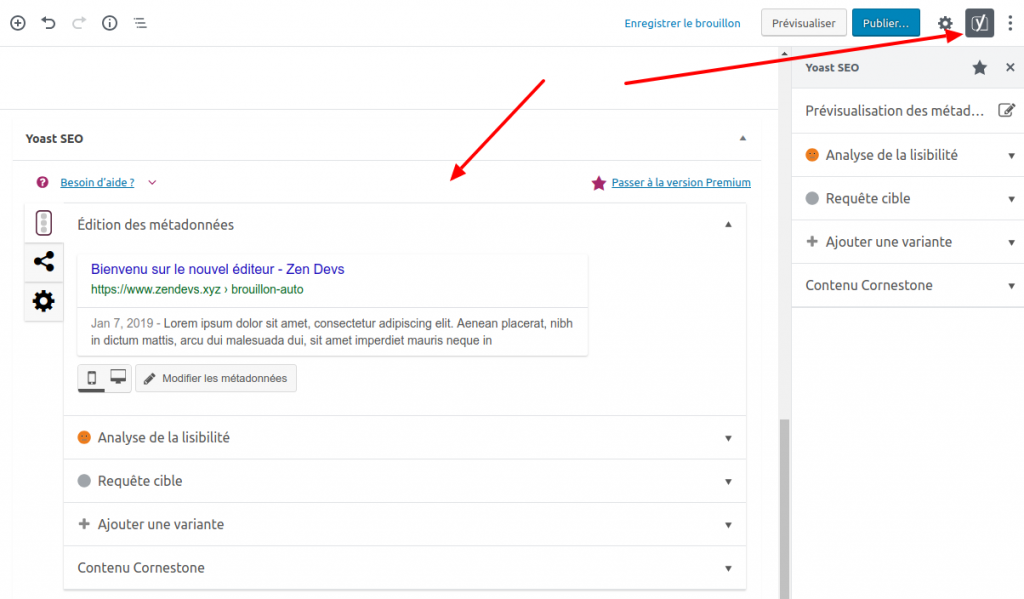Click the Lorem ipsum snippet description
Viewport: 1024px width, 599px height.
[x=332, y=332]
